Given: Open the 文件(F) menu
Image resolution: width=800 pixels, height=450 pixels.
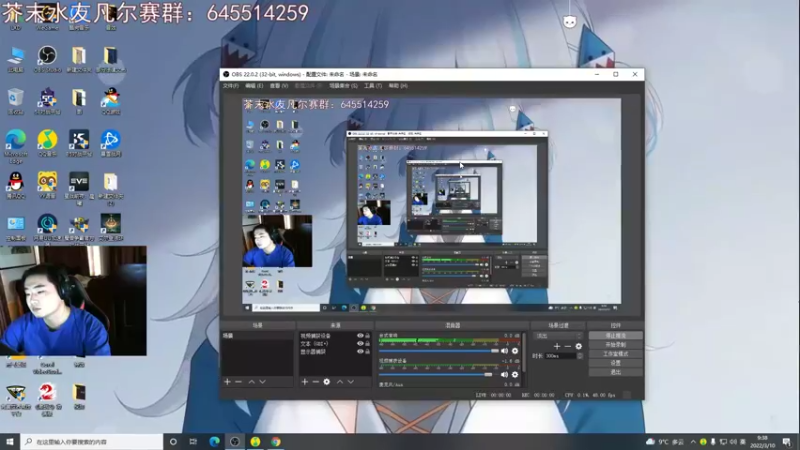Looking at the screenshot, I should (x=231, y=86).
